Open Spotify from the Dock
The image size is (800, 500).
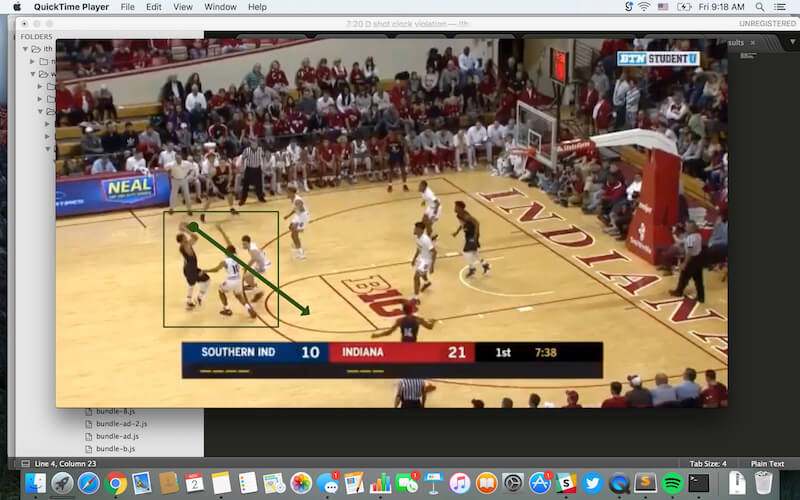coord(672,483)
